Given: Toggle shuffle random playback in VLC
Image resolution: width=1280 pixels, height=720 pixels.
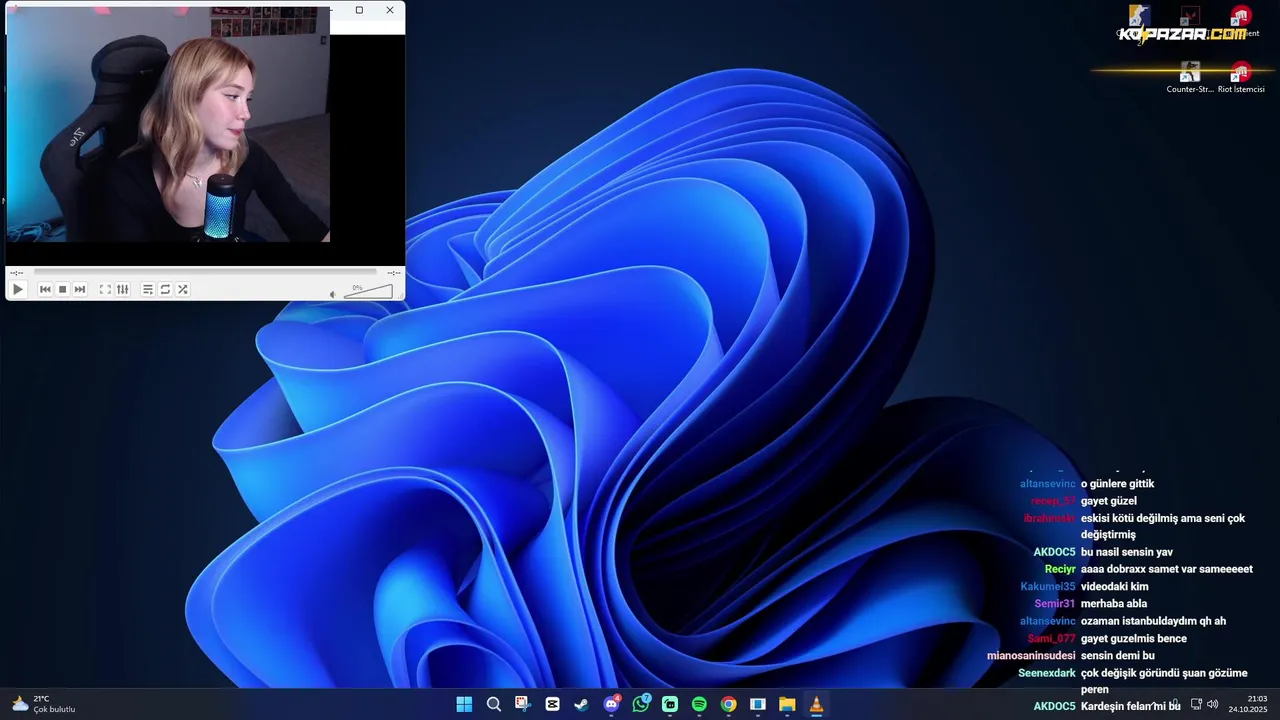Looking at the screenshot, I should point(182,289).
